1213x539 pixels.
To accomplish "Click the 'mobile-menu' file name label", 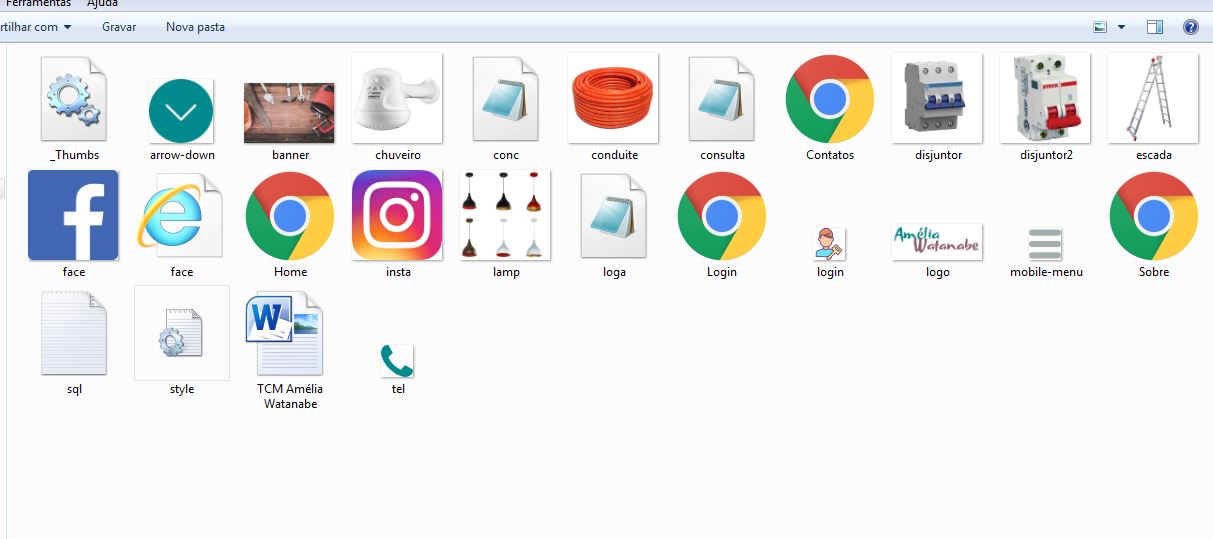I will point(1046,272).
